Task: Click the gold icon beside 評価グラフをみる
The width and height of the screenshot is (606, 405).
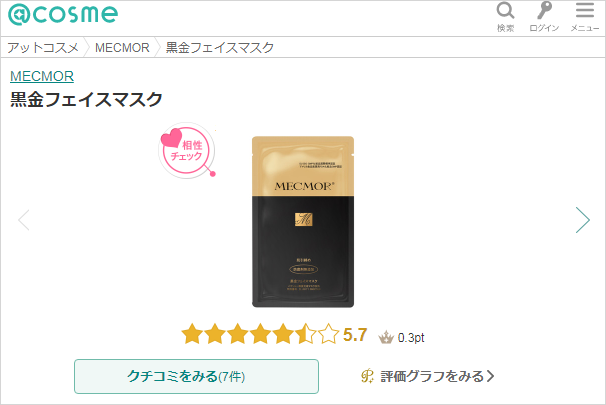Action: [x=368, y=376]
